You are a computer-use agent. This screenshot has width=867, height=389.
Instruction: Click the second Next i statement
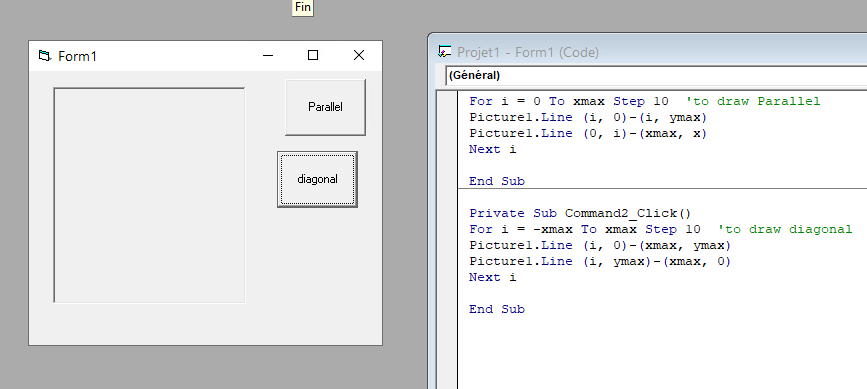pos(492,277)
